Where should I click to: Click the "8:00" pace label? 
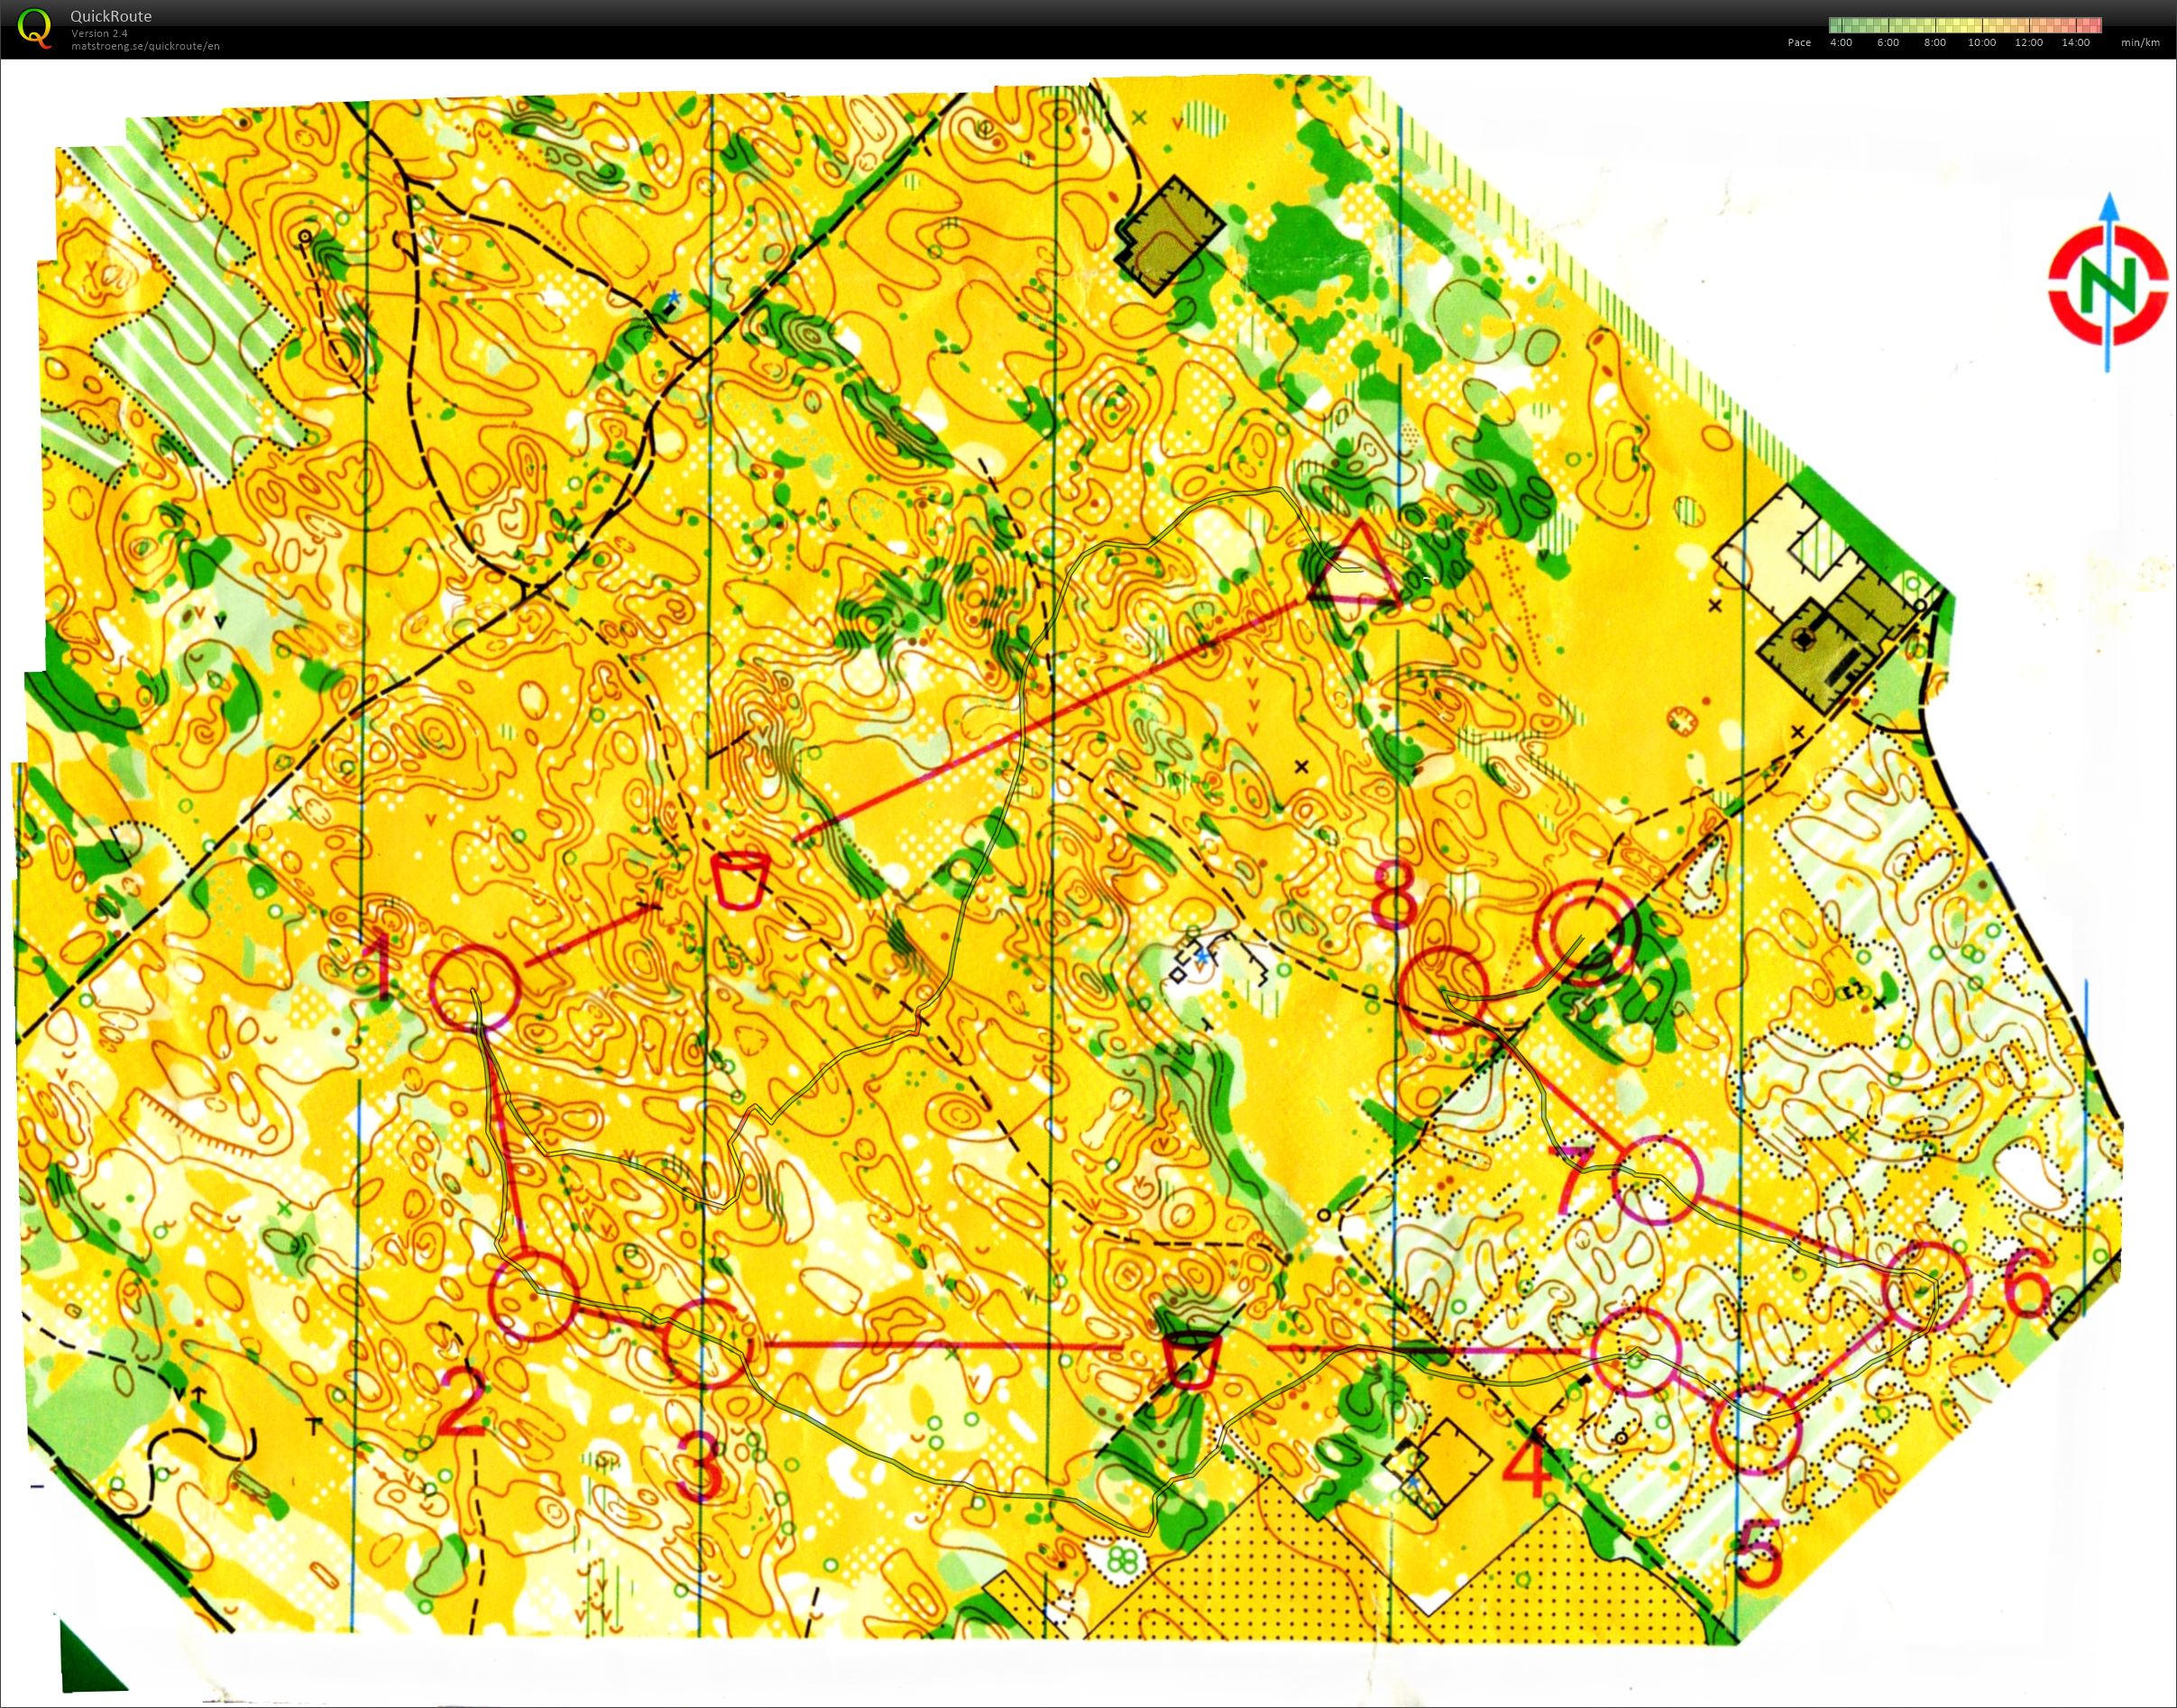click(x=1935, y=43)
